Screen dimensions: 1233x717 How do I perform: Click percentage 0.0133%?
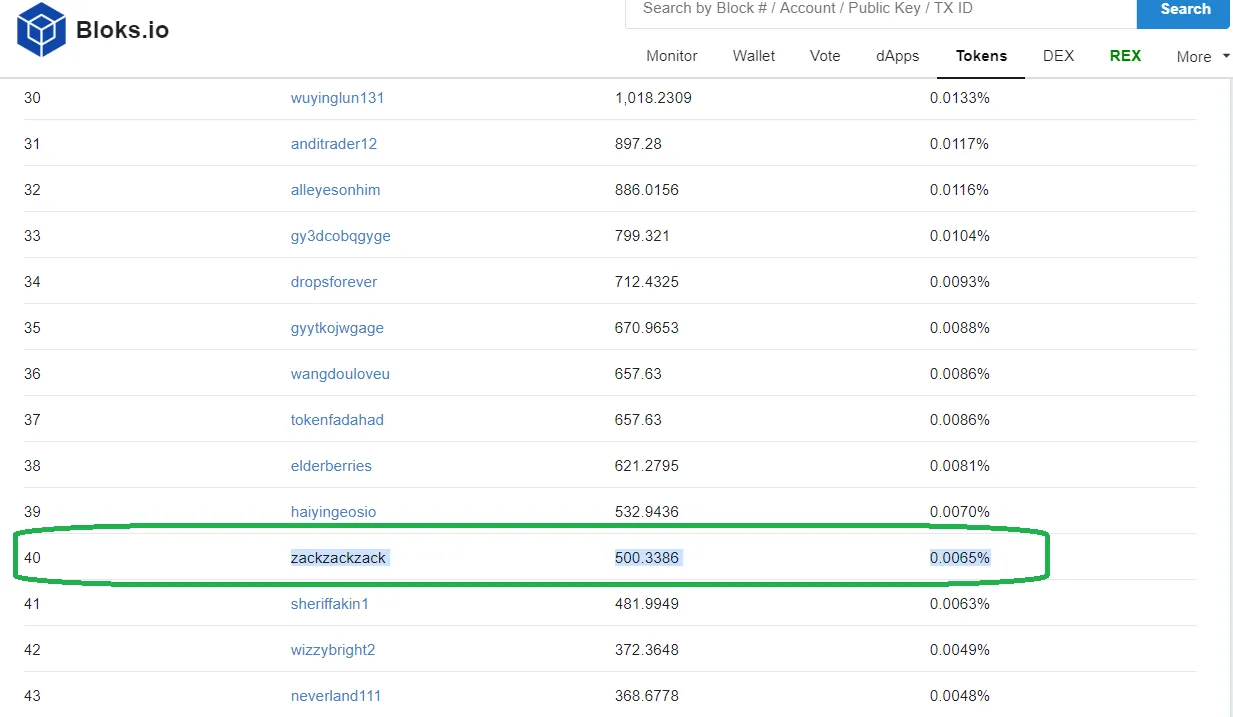coord(960,98)
